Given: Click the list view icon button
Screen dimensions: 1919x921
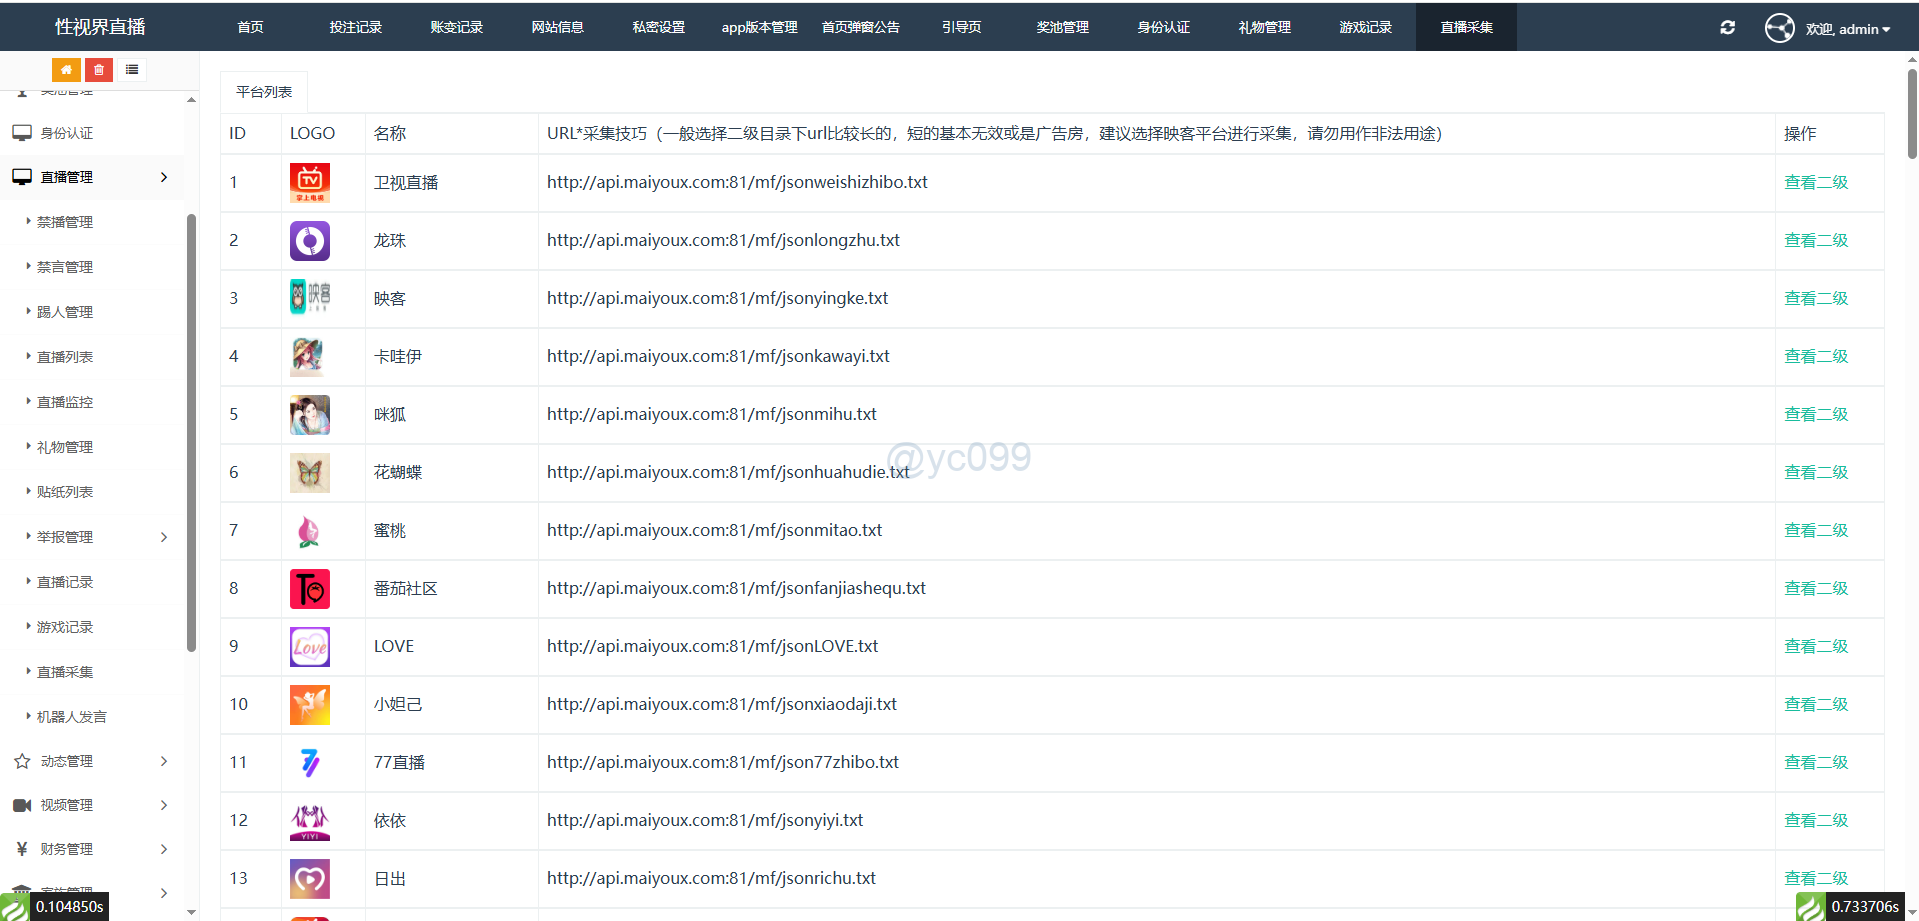Looking at the screenshot, I should pos(132,70).
